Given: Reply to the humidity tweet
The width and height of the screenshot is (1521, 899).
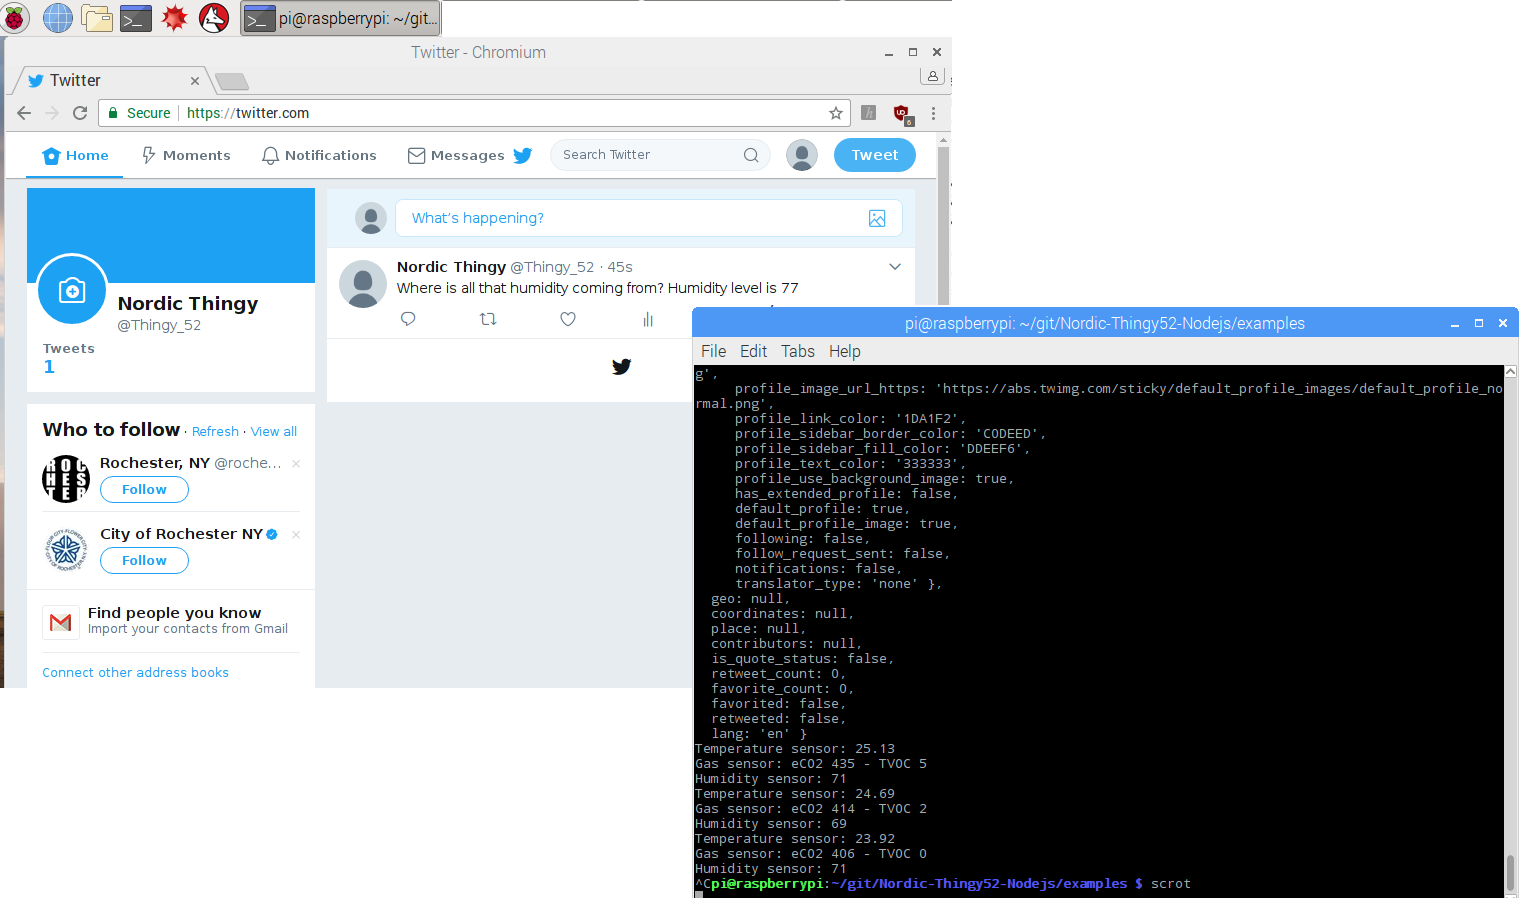Looking at the screenshot, I should click(408, 319).
